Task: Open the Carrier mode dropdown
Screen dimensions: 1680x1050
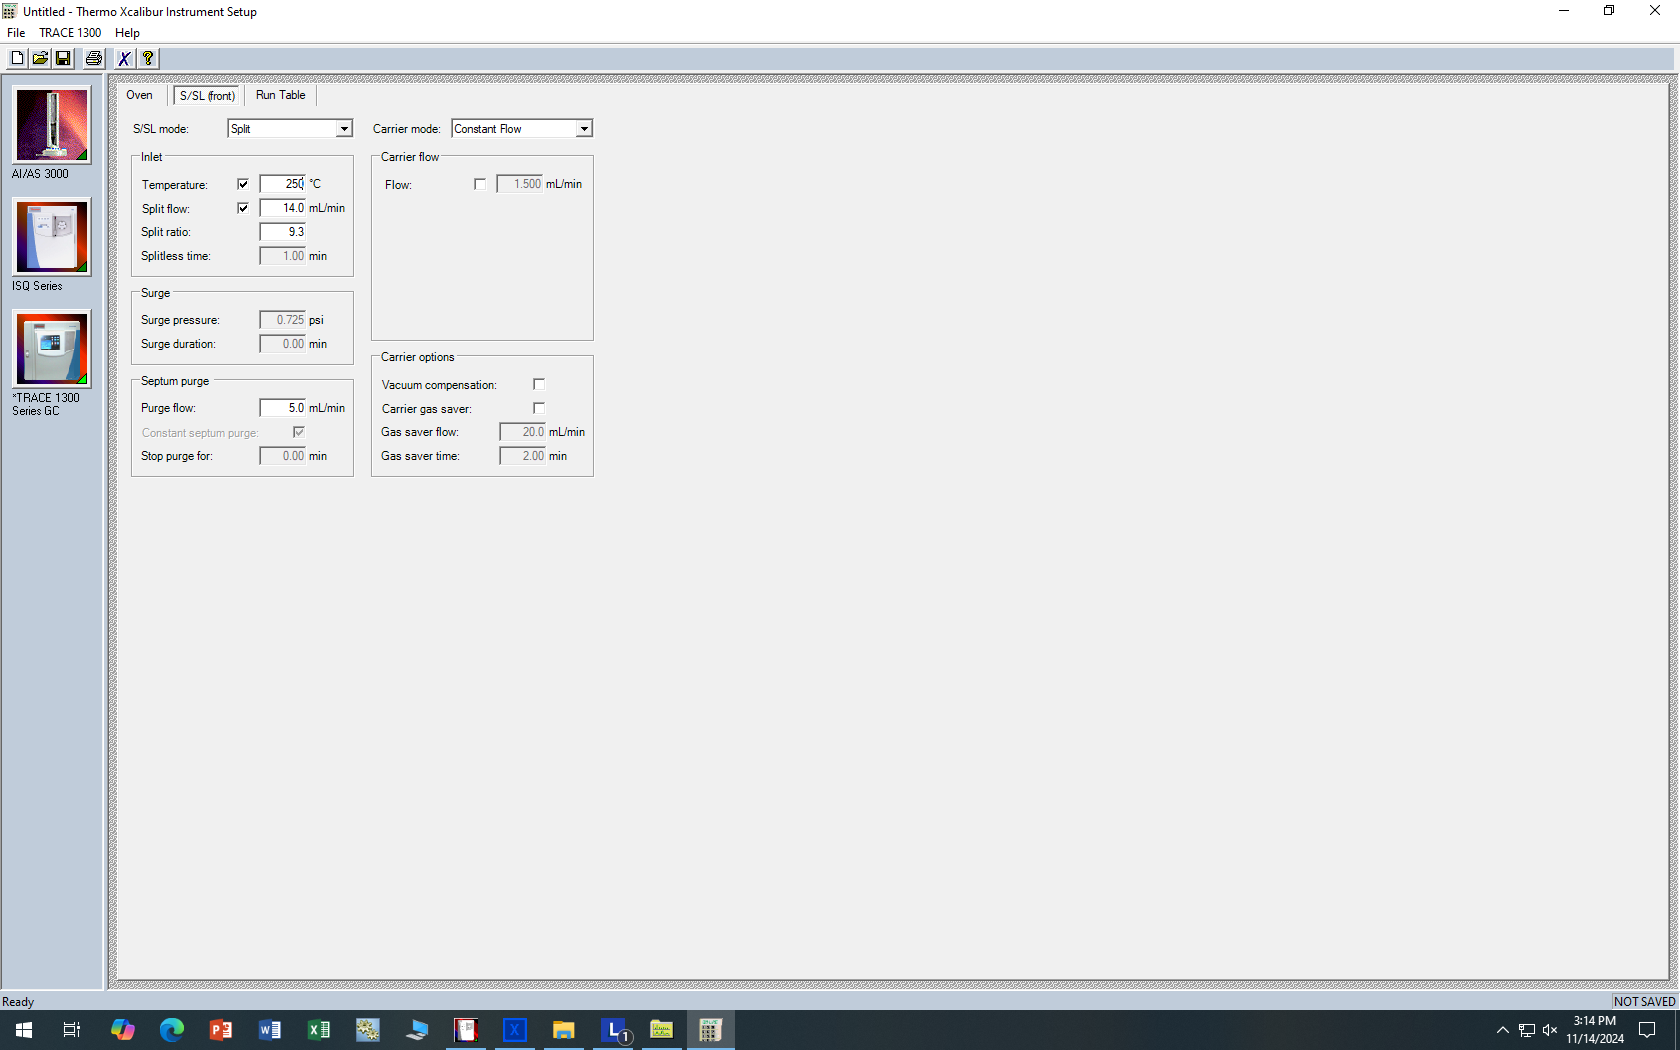Action: 584,129
